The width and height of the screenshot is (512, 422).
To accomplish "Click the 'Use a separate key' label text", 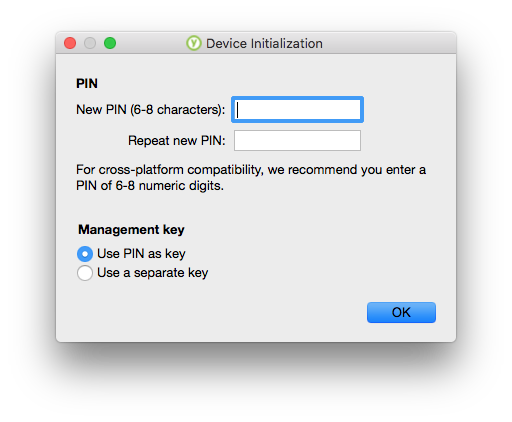I will (x=153, y=273).
